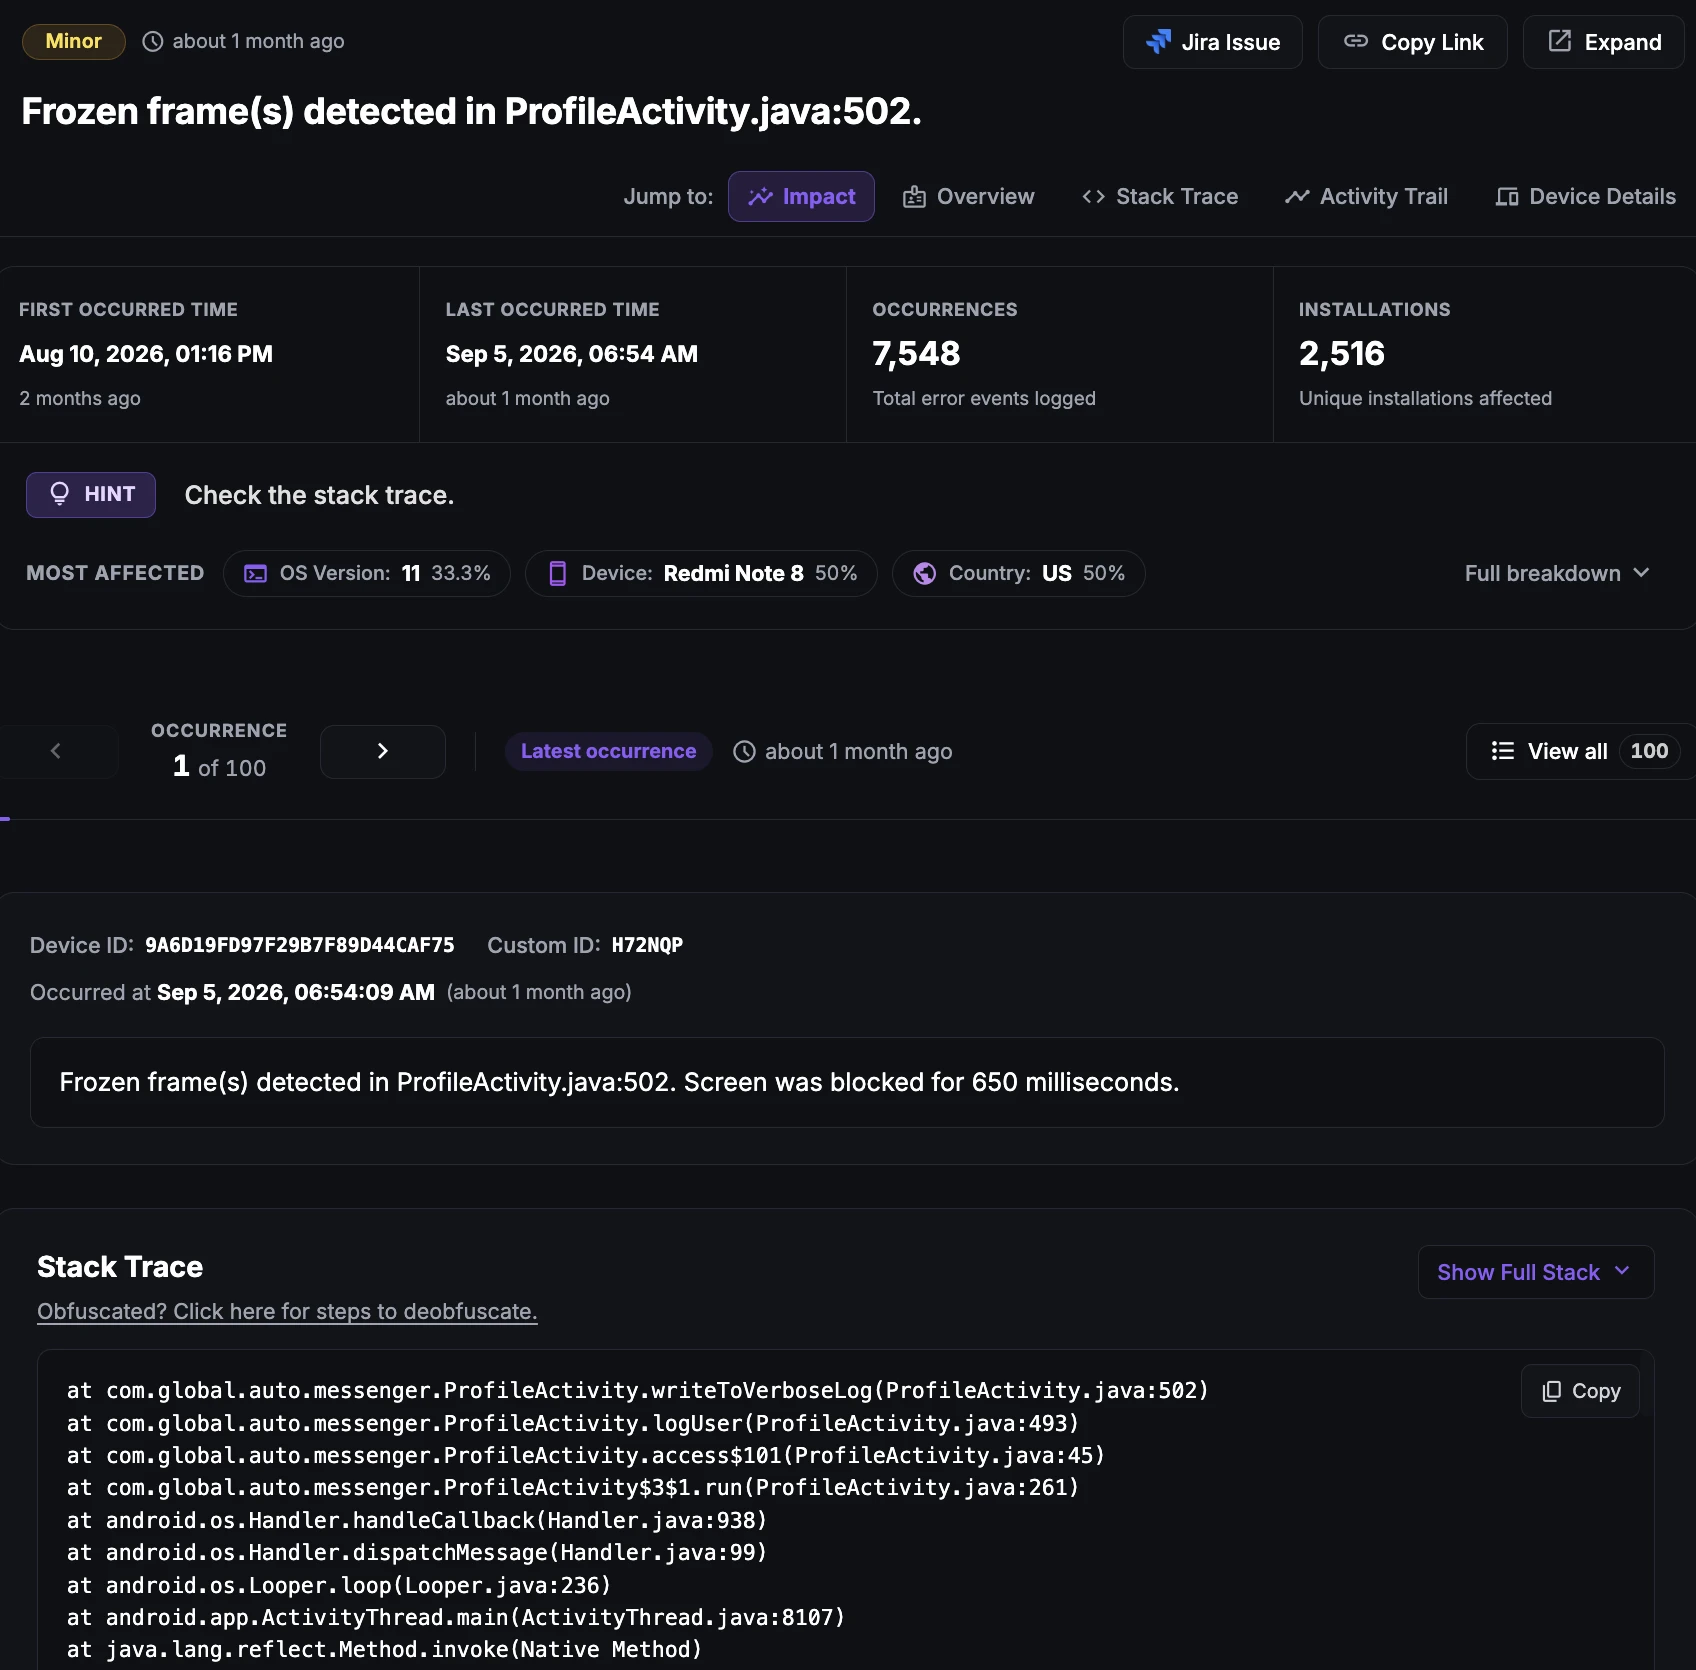The image size is (1696, 1670).
Task: Open the Jira Issue button
Action: 1212,42
